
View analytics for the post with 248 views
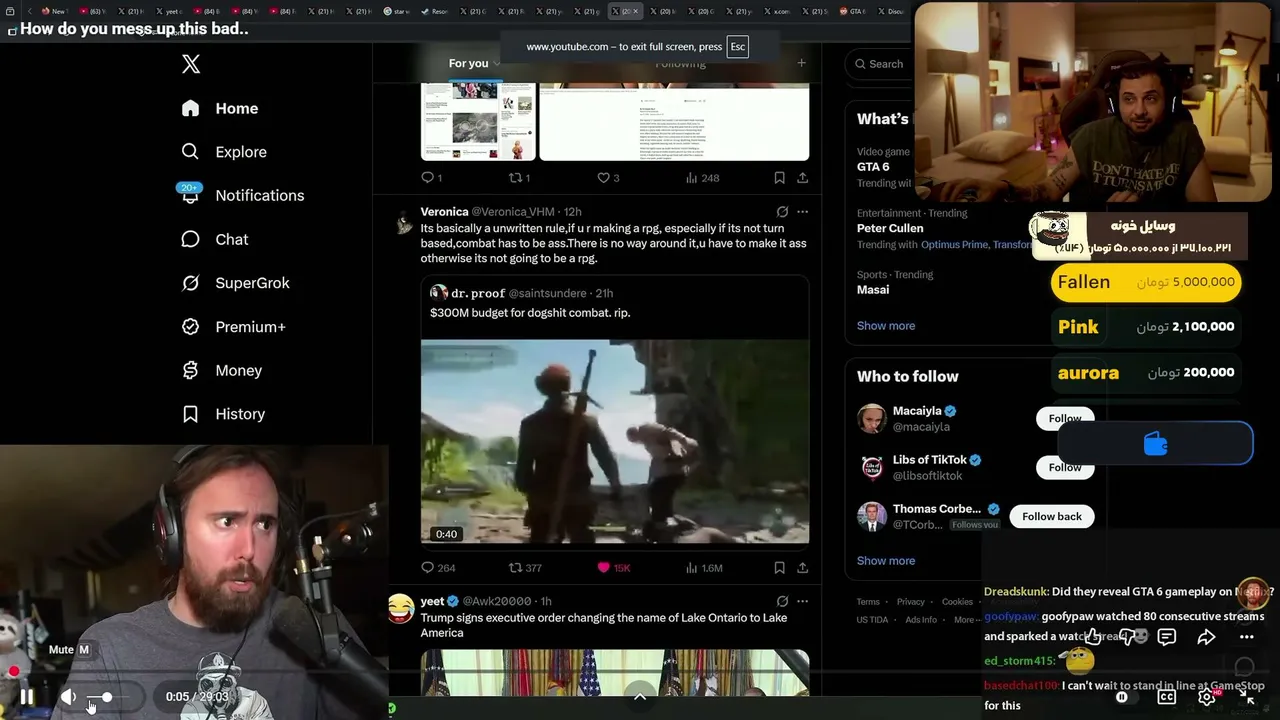pos(702,178)
